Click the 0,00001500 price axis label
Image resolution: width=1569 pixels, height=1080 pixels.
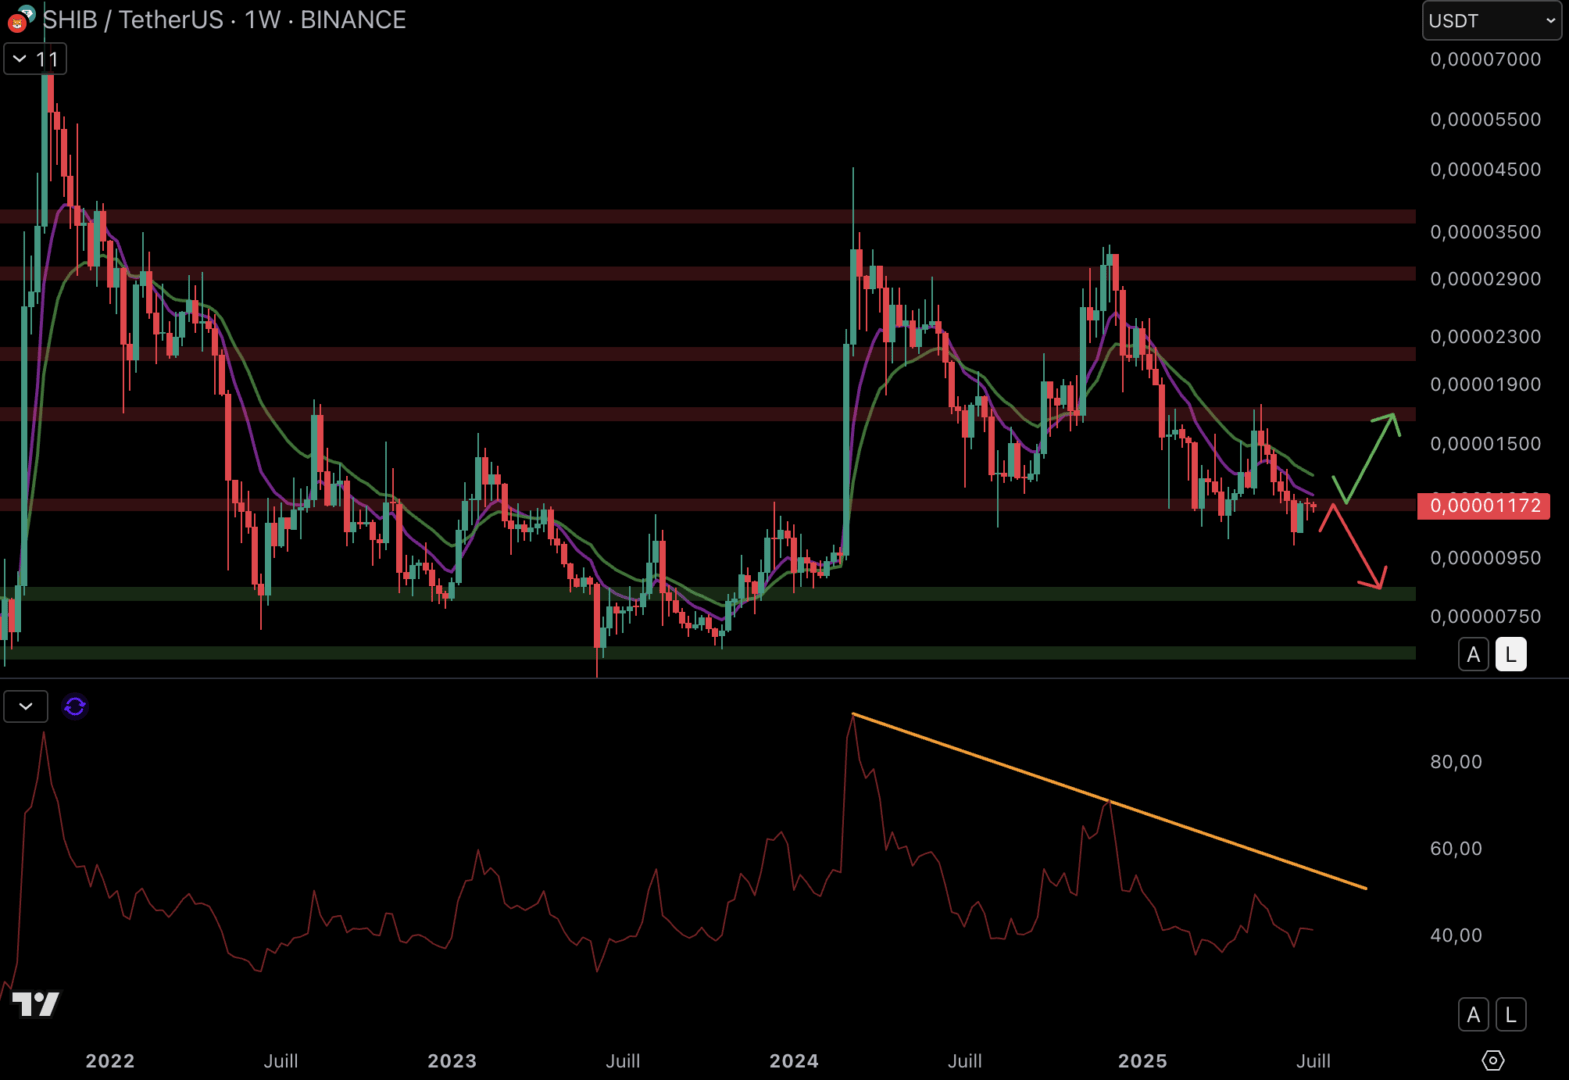(x=1485, y=444)
